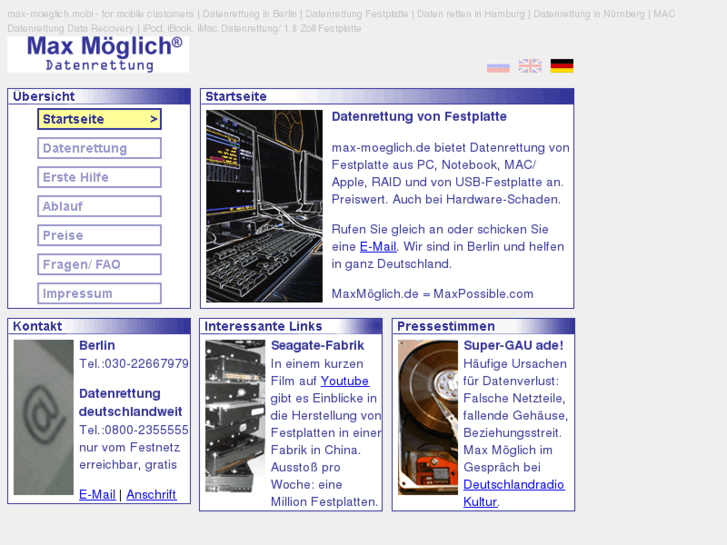Select Preise in the overview menu
The height and width of the screenshot is (545, 727).
99,235
